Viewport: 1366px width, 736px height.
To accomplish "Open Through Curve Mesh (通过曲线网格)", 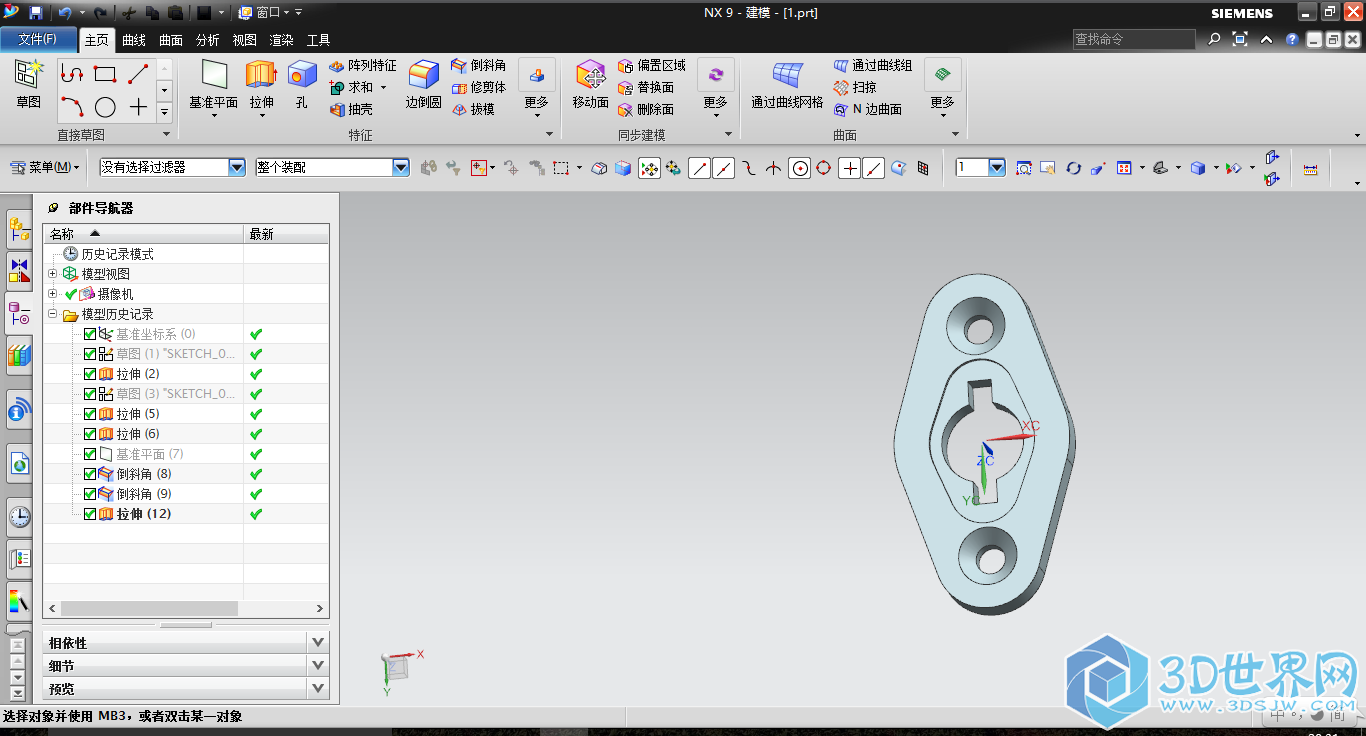I will [x=787, y=84].
